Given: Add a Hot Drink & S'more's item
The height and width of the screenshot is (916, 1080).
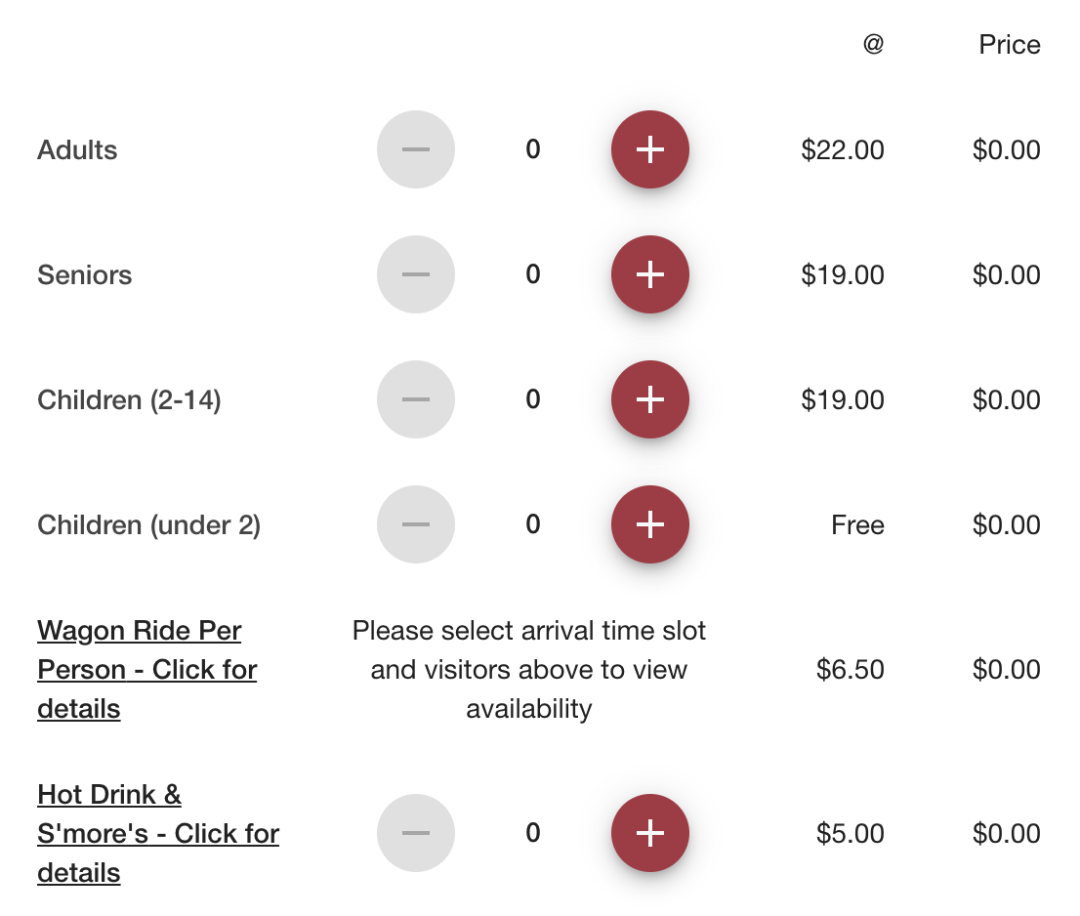Looking at the screenshot, I should [650, 833].
